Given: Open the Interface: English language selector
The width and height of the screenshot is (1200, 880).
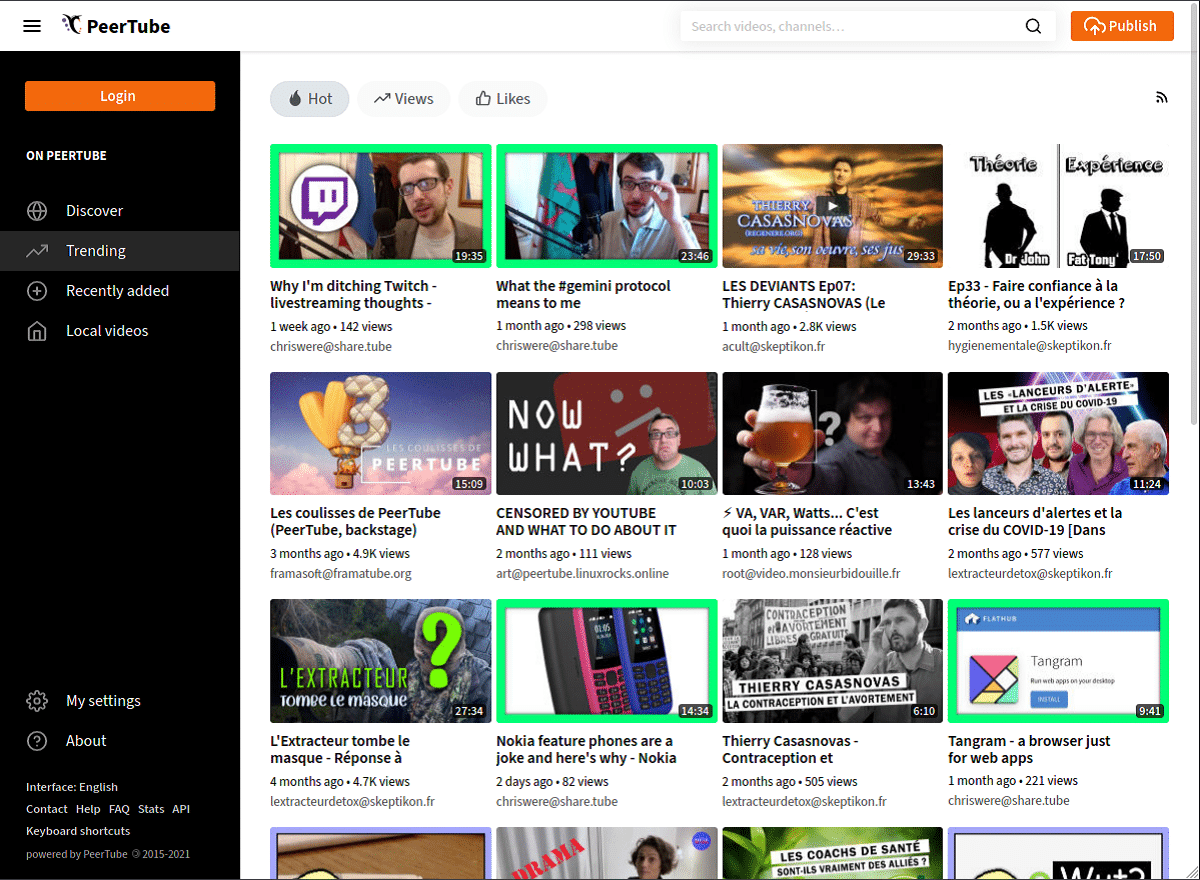Looking at the screenshot, I should pyautogui.click(x=70, y=787).
